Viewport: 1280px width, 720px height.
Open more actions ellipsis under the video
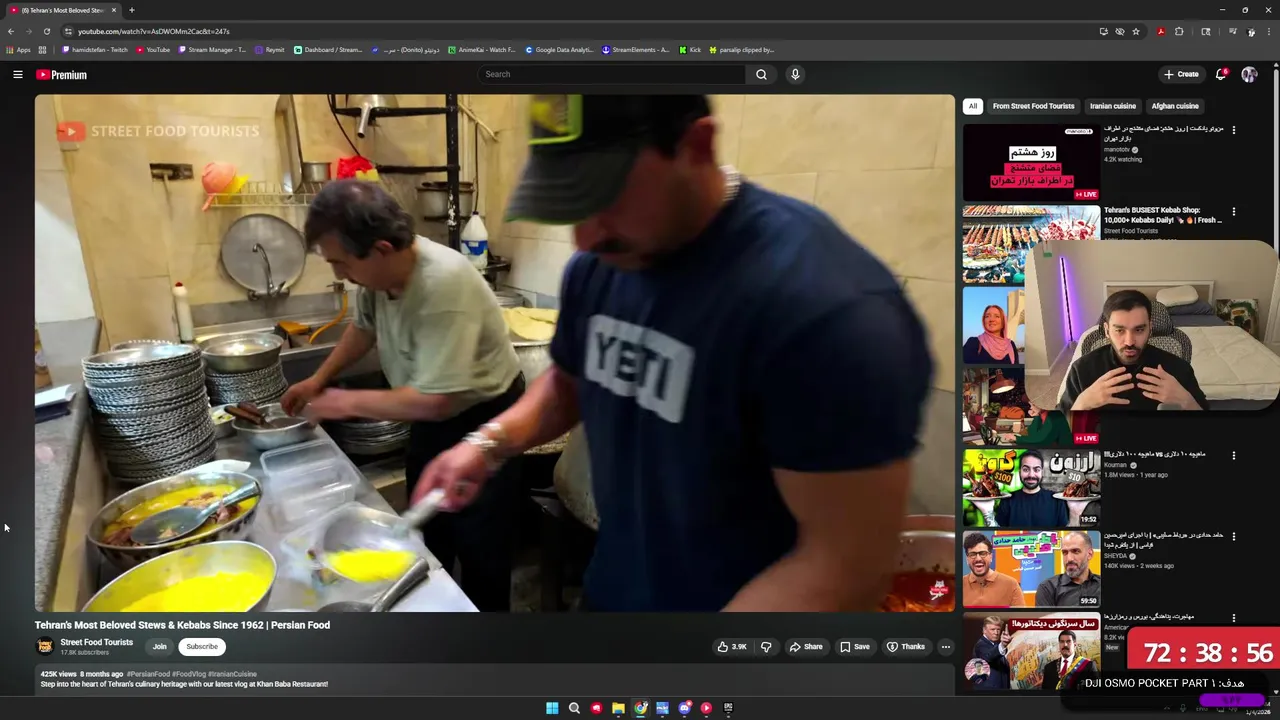coord(945,647)
